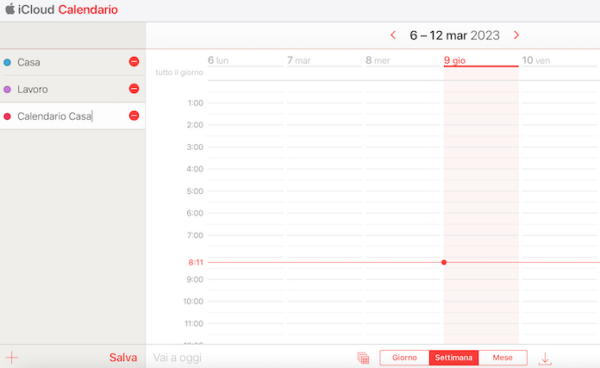This screenshot has height=368, width=600.
Task: Pick the red color dot for Calendario Casa
Action: coord(7,116)
